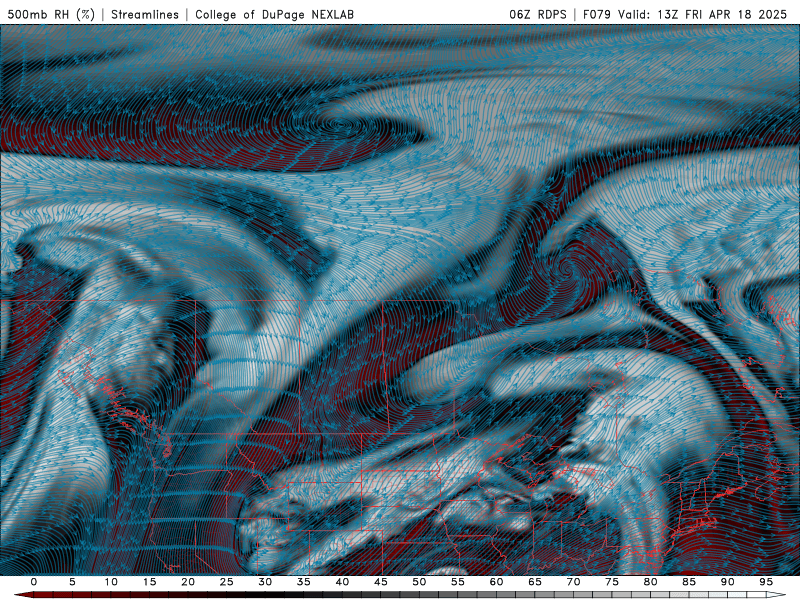Click the "20" label on the color scale

(188, 582)
